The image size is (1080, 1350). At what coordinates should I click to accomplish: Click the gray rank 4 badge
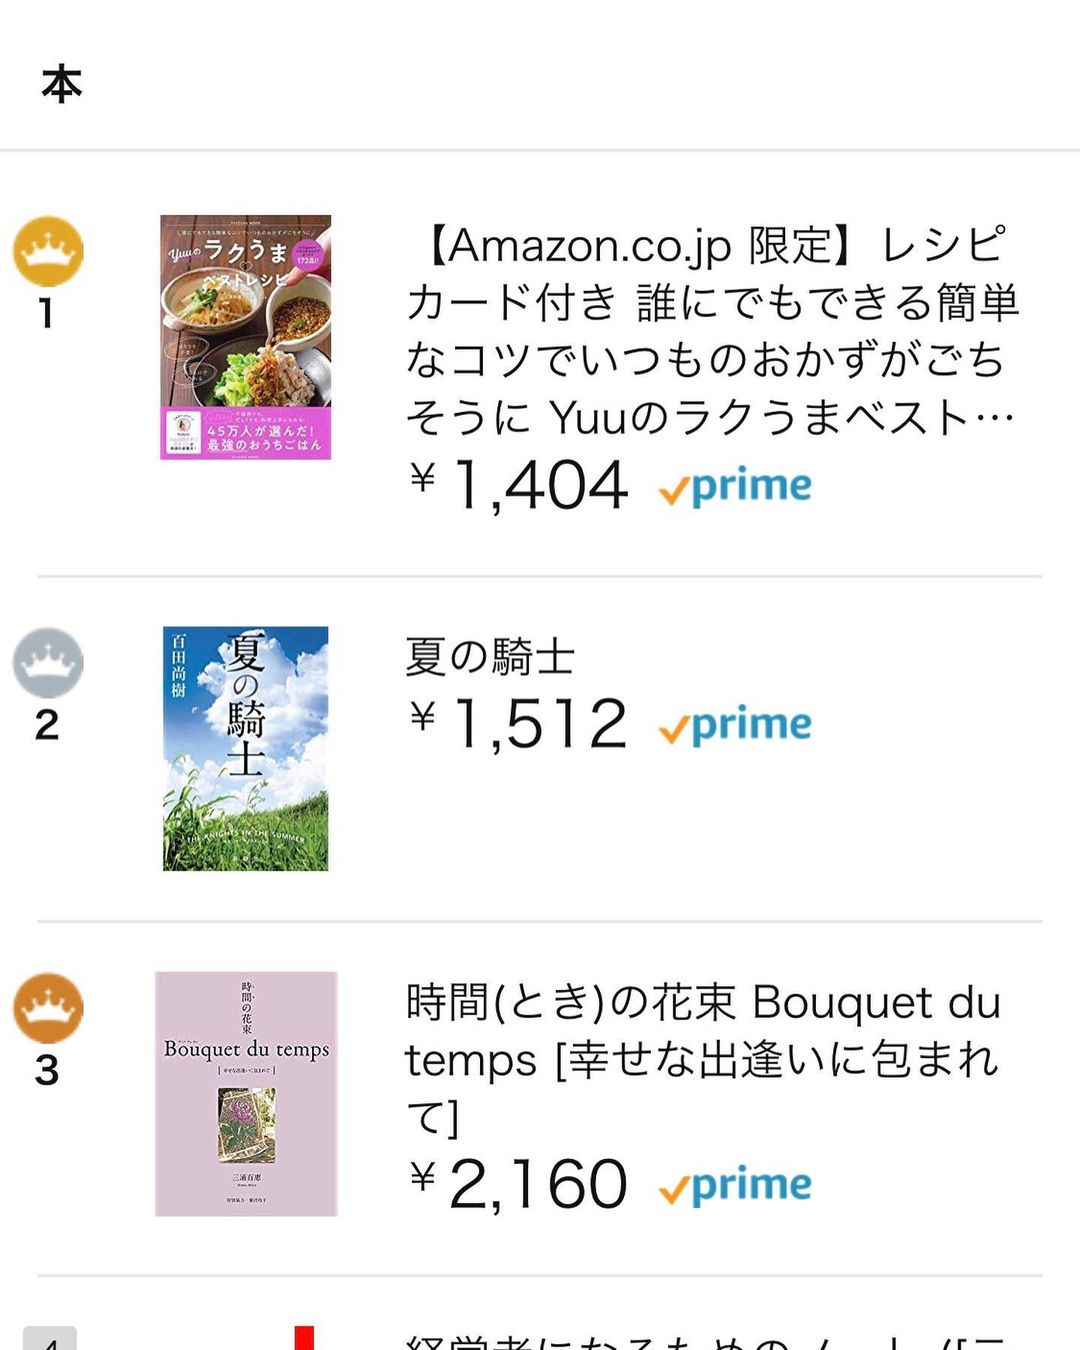pos(50,1338)
